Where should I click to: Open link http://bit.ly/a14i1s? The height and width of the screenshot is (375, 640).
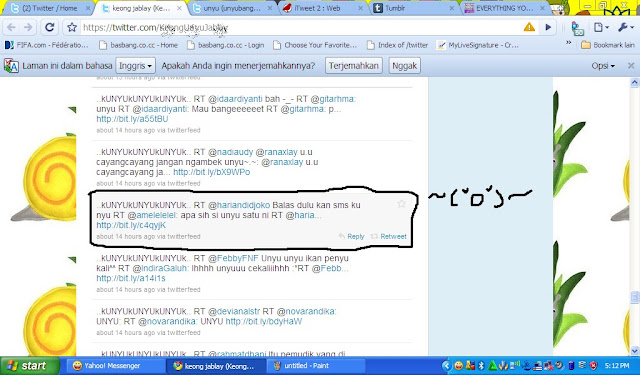tap(131, 278)
